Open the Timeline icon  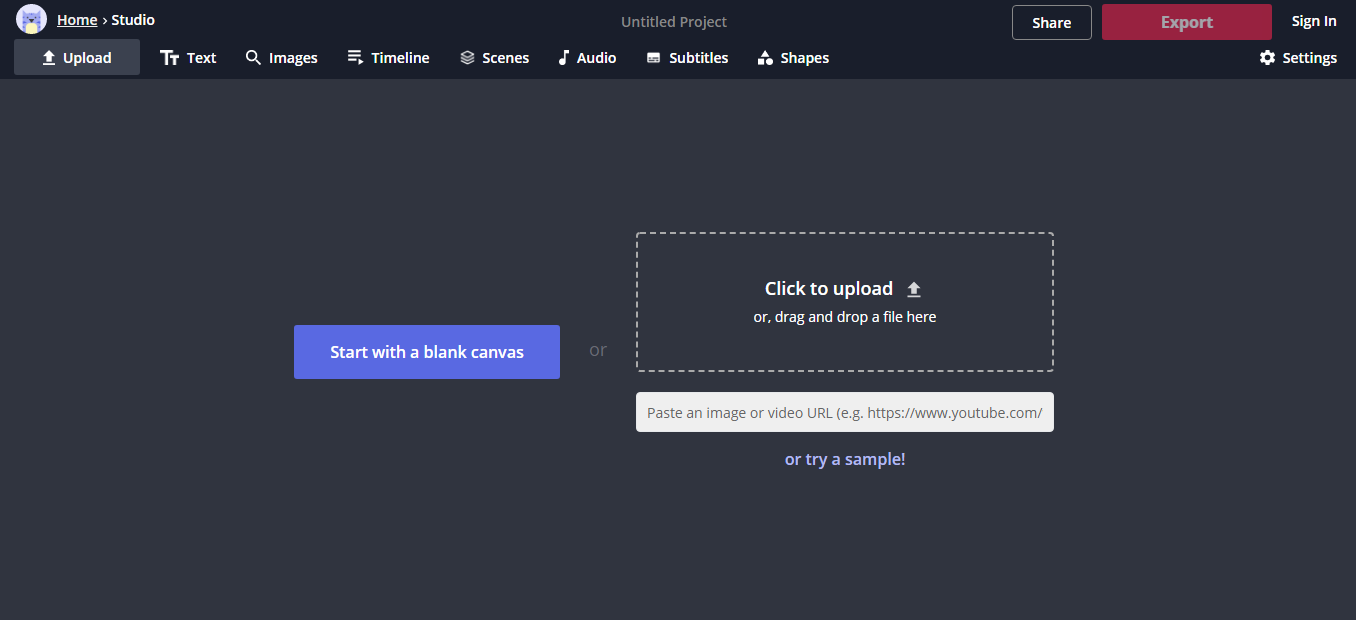tap(355, 57)
